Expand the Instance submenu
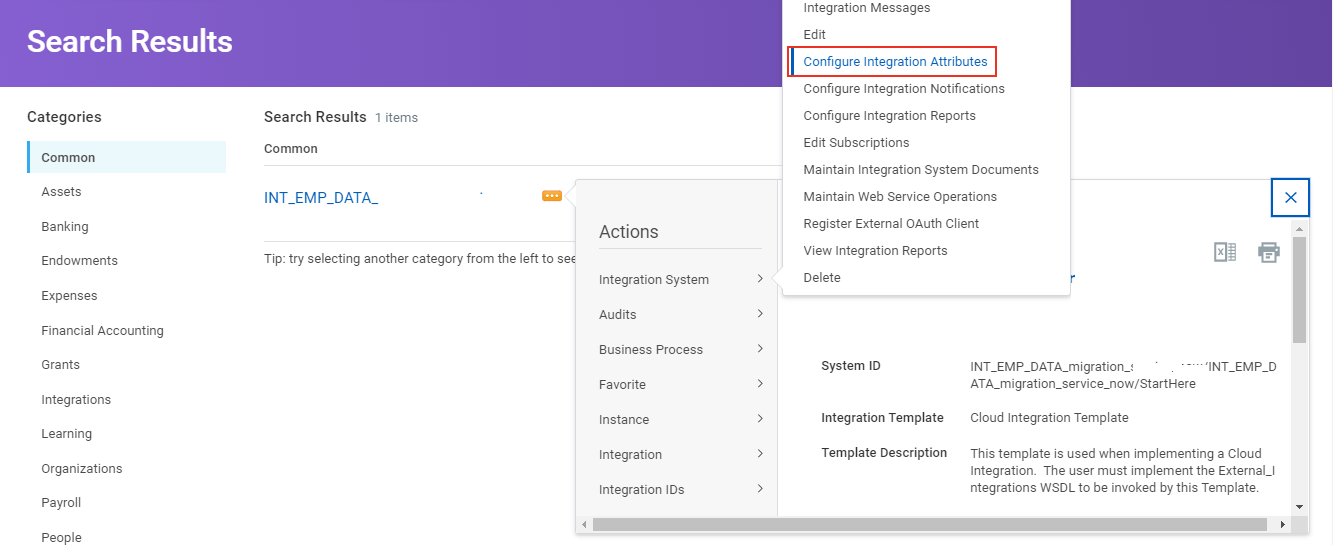This screenshot has width=1333, height=545. (x=680, y=420)
